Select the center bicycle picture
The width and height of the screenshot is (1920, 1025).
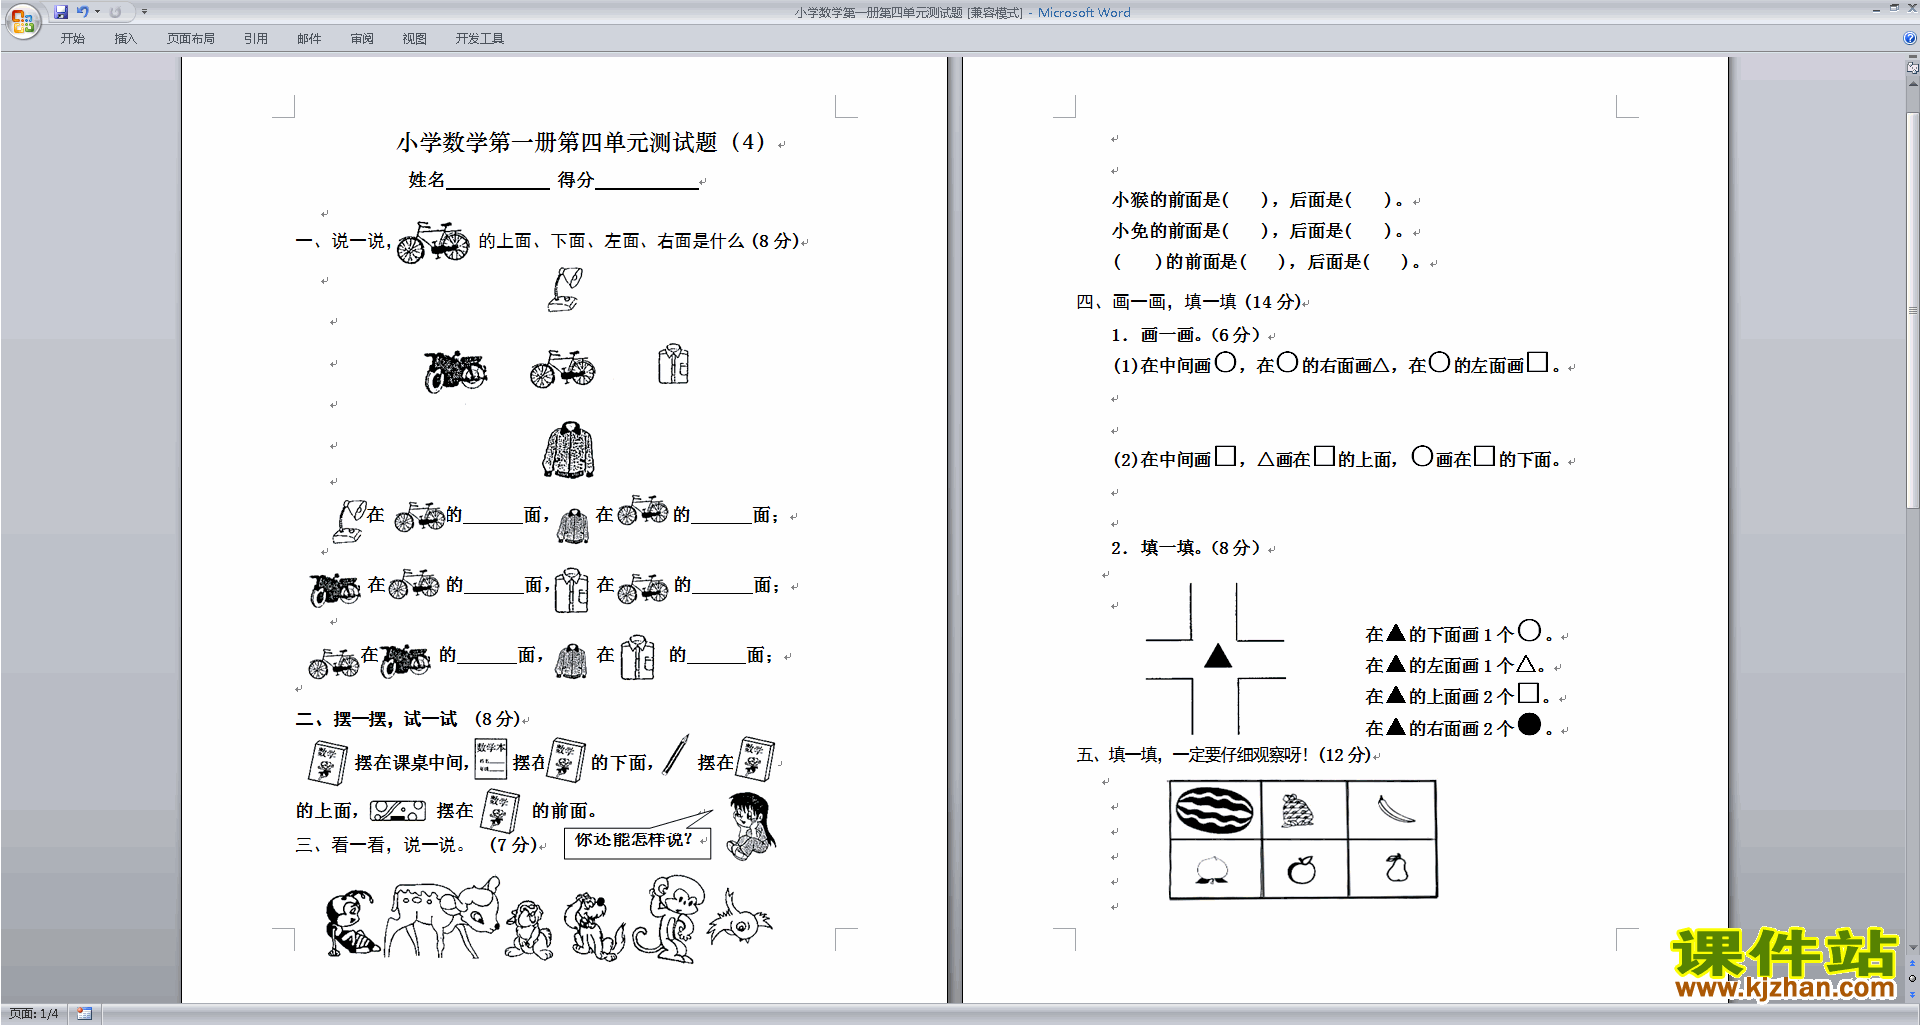(x=563, y=368)
